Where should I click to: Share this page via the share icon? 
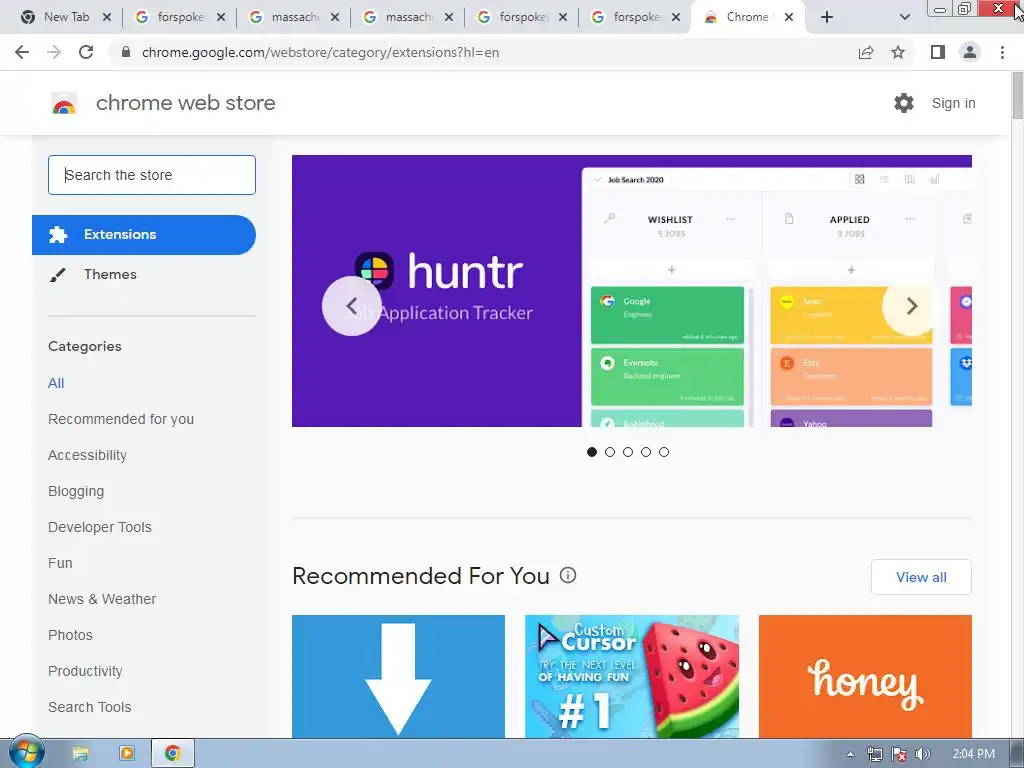(866, 52)
